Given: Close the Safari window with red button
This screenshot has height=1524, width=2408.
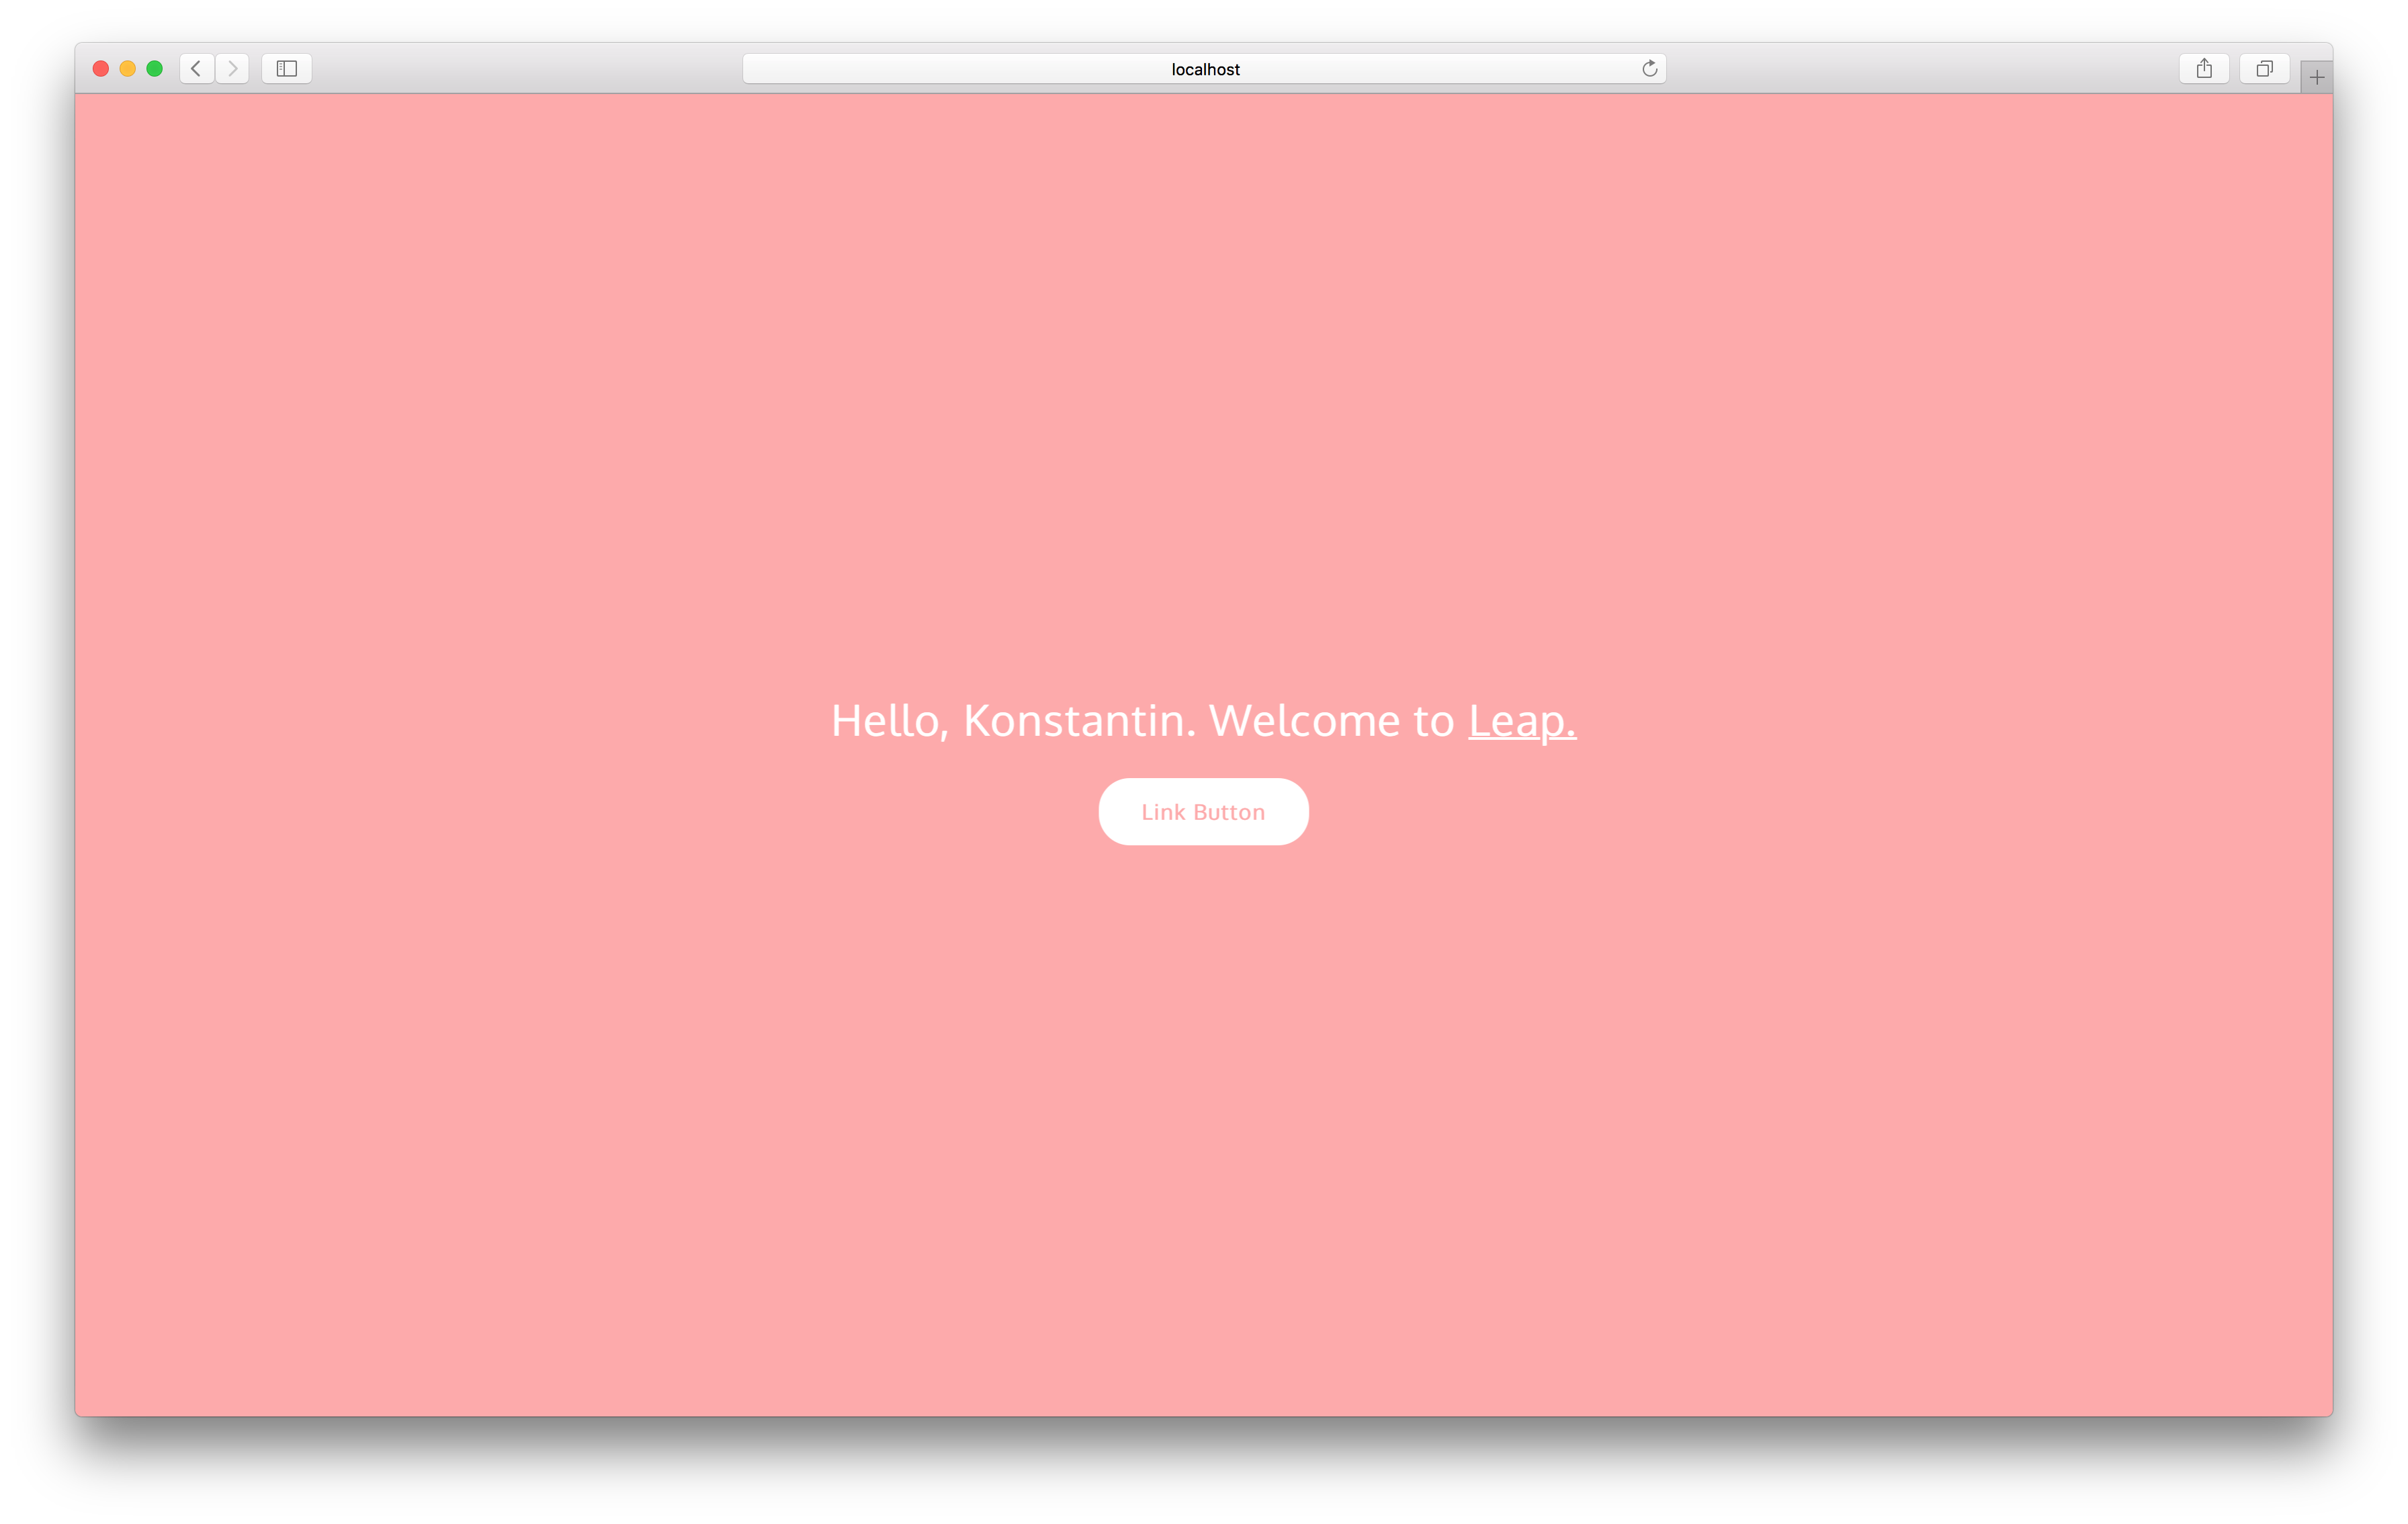Looking at the screenshot, I should pyautogui.click(x=101, y=69).
